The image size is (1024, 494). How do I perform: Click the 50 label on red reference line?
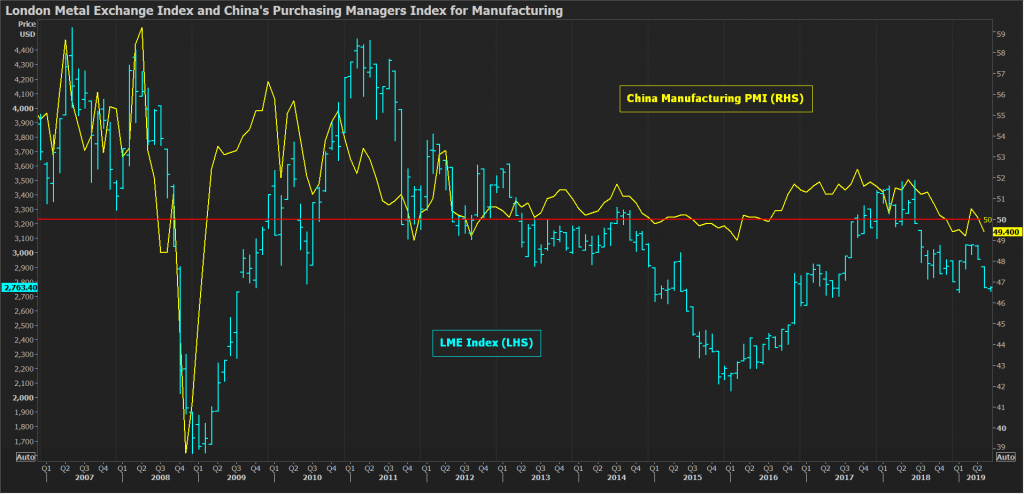(988, 219)
